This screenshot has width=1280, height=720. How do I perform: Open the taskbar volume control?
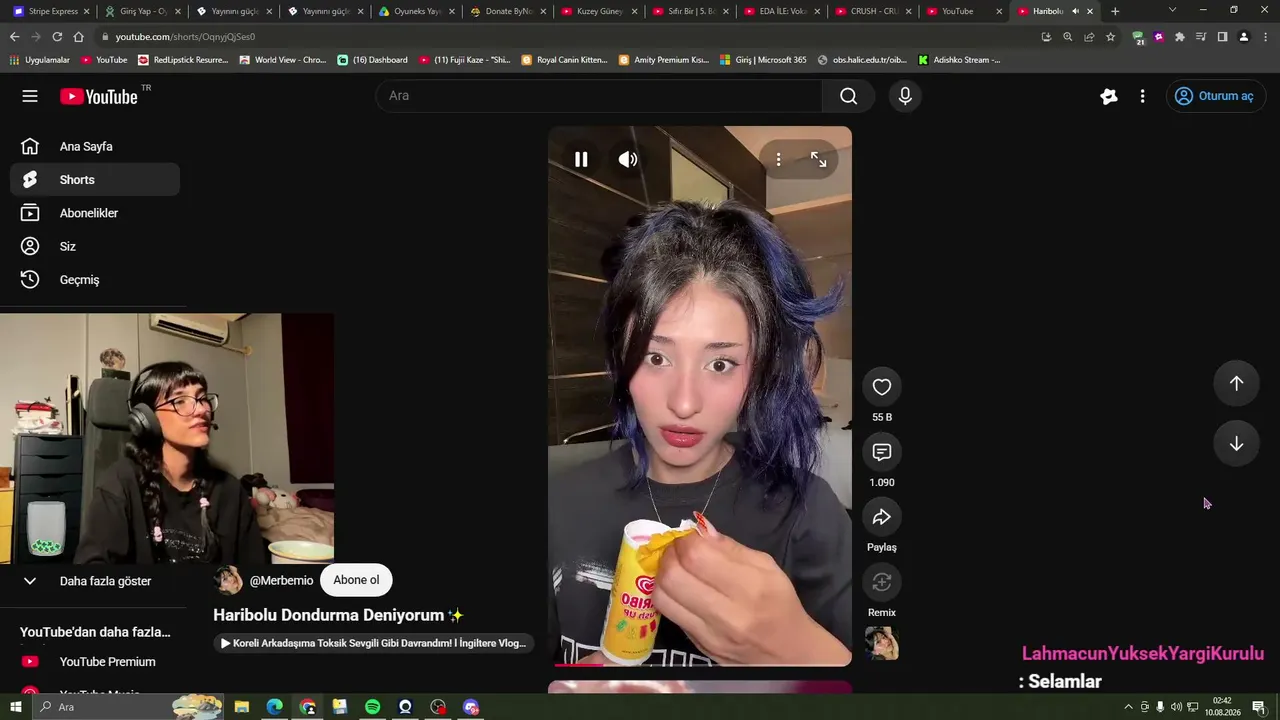tap(1176, 707)
